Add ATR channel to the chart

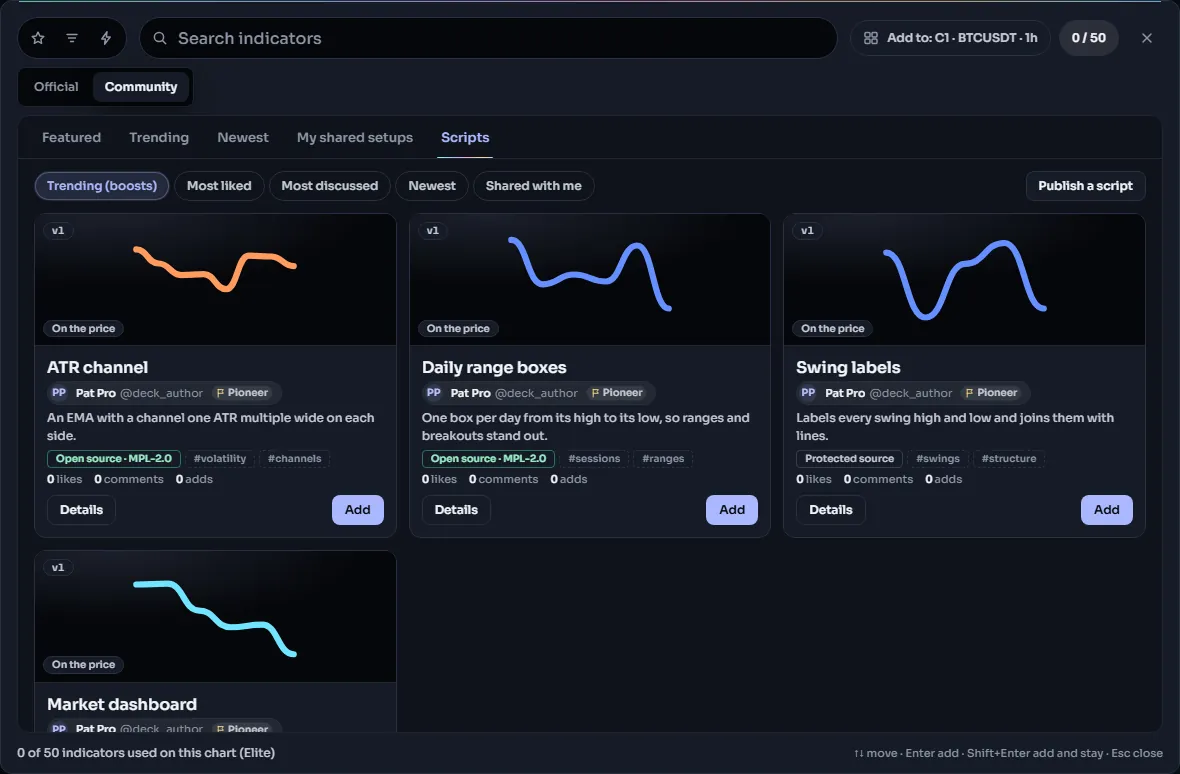pos(357,510)
